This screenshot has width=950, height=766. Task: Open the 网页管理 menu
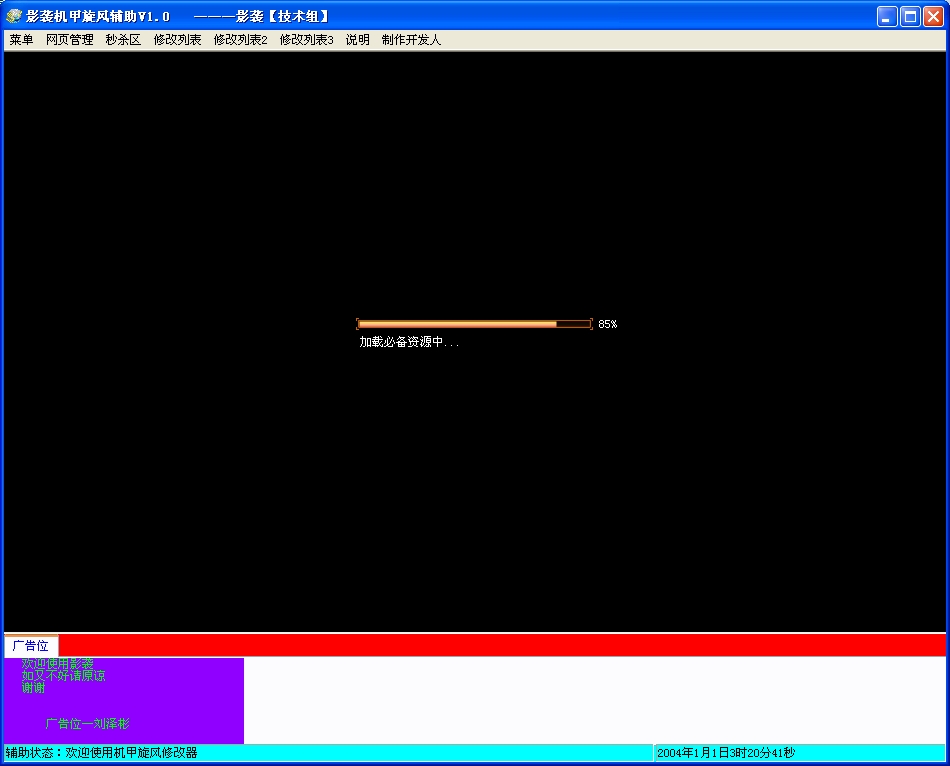tap(69, 40)
